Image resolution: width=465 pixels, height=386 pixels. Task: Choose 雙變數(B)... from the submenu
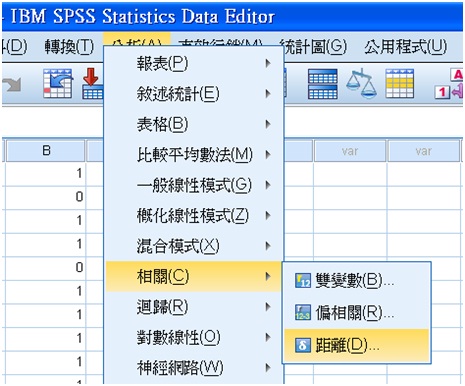[357, 280]
